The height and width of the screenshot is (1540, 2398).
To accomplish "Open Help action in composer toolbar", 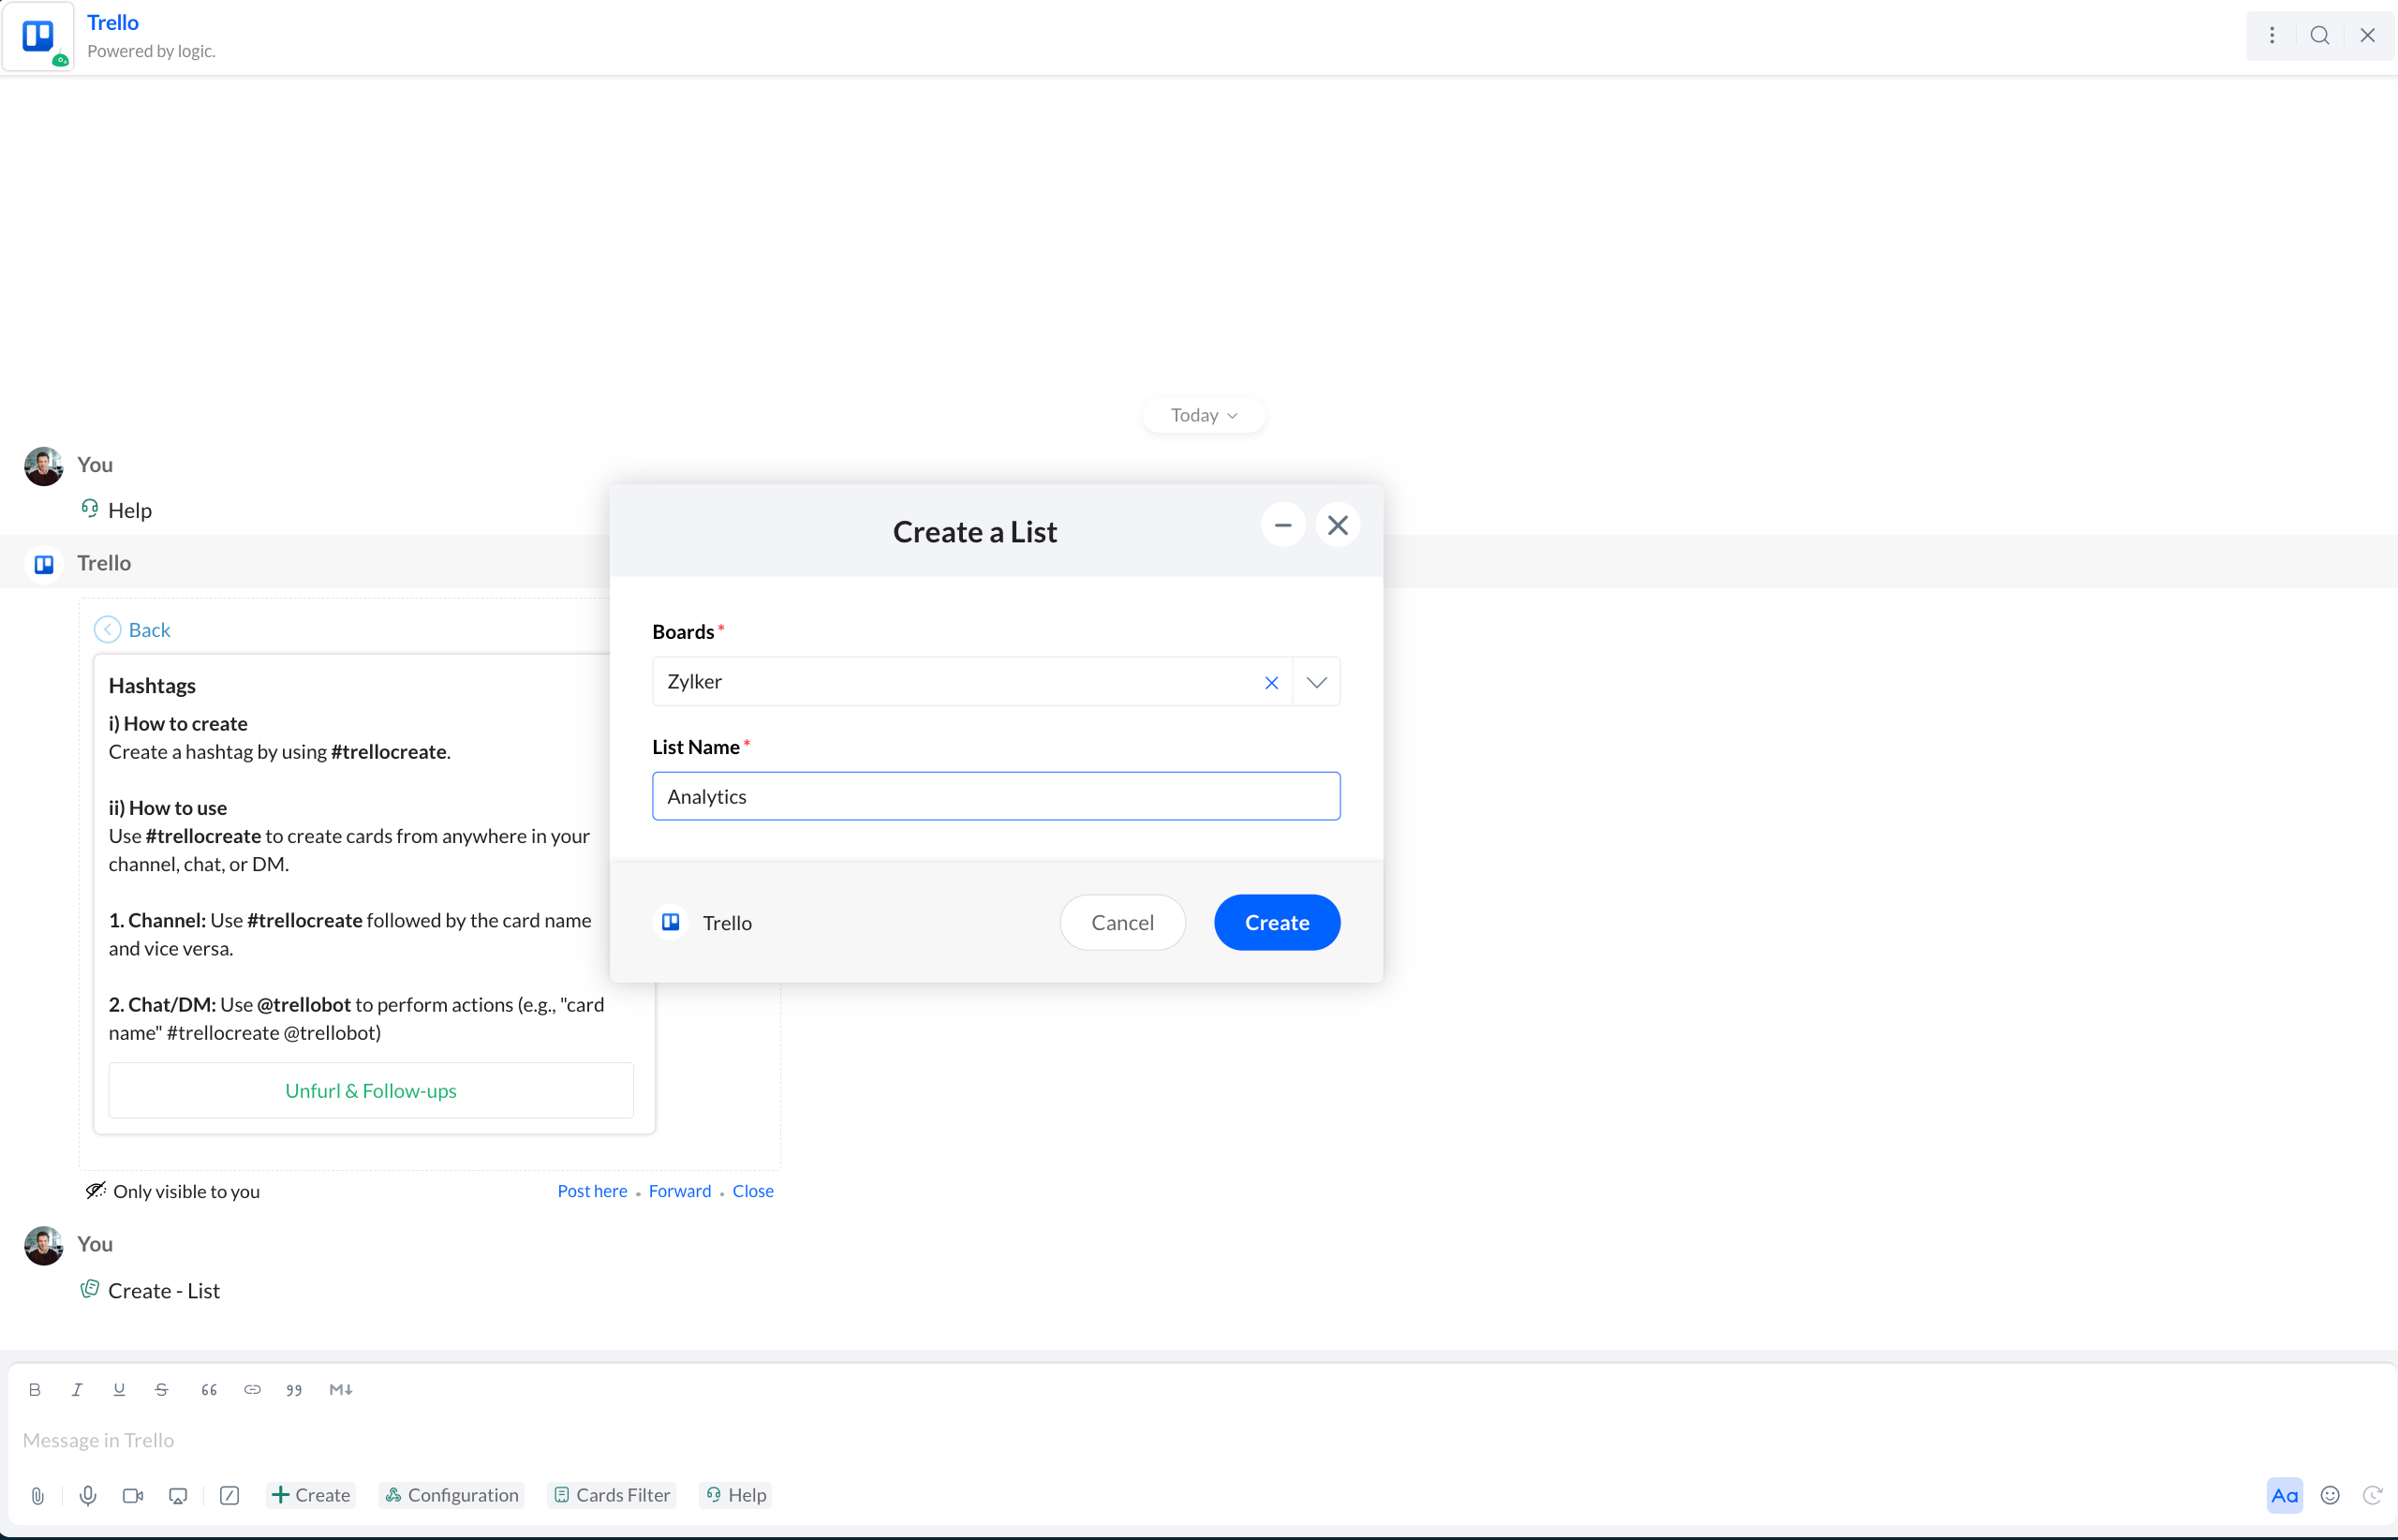I will [736, 1496].
